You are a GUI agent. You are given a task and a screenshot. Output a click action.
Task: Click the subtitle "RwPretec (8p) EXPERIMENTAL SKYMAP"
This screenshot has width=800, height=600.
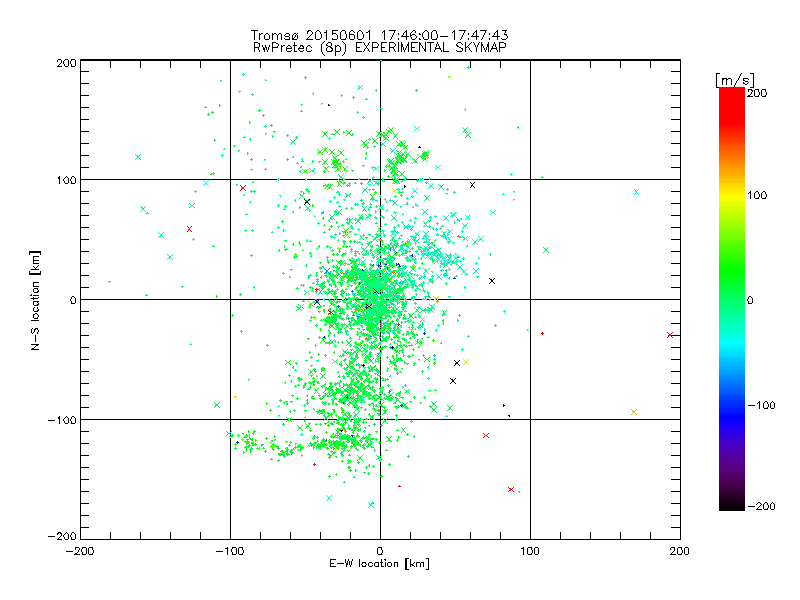[x=379, y=48]
